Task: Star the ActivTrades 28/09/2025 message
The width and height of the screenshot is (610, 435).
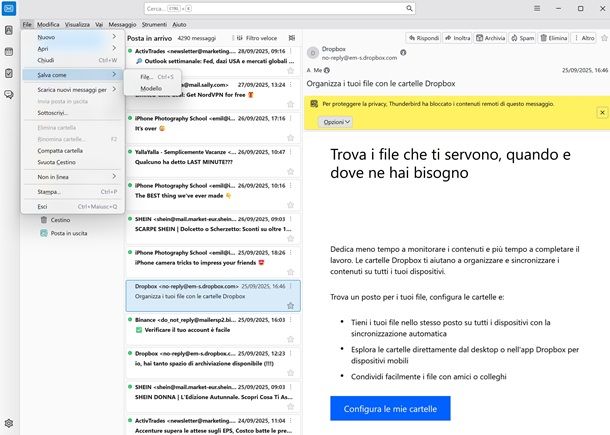Action: click(290, 71)
